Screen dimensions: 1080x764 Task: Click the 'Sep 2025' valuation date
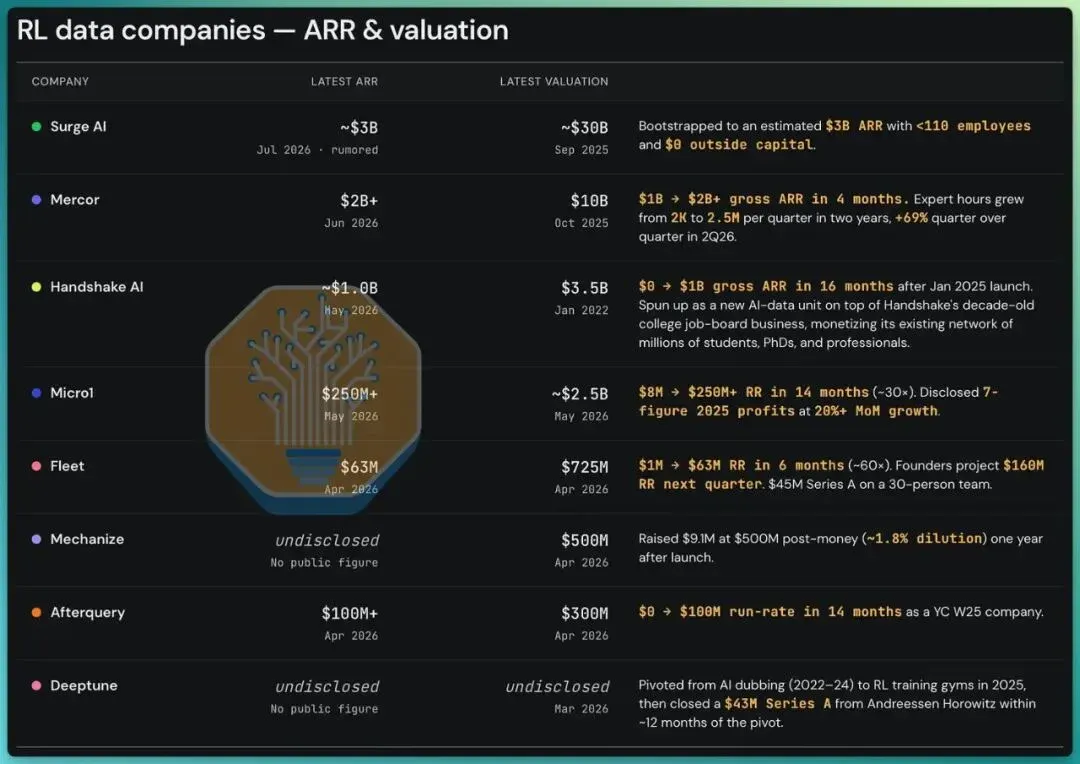click(581, 149)
